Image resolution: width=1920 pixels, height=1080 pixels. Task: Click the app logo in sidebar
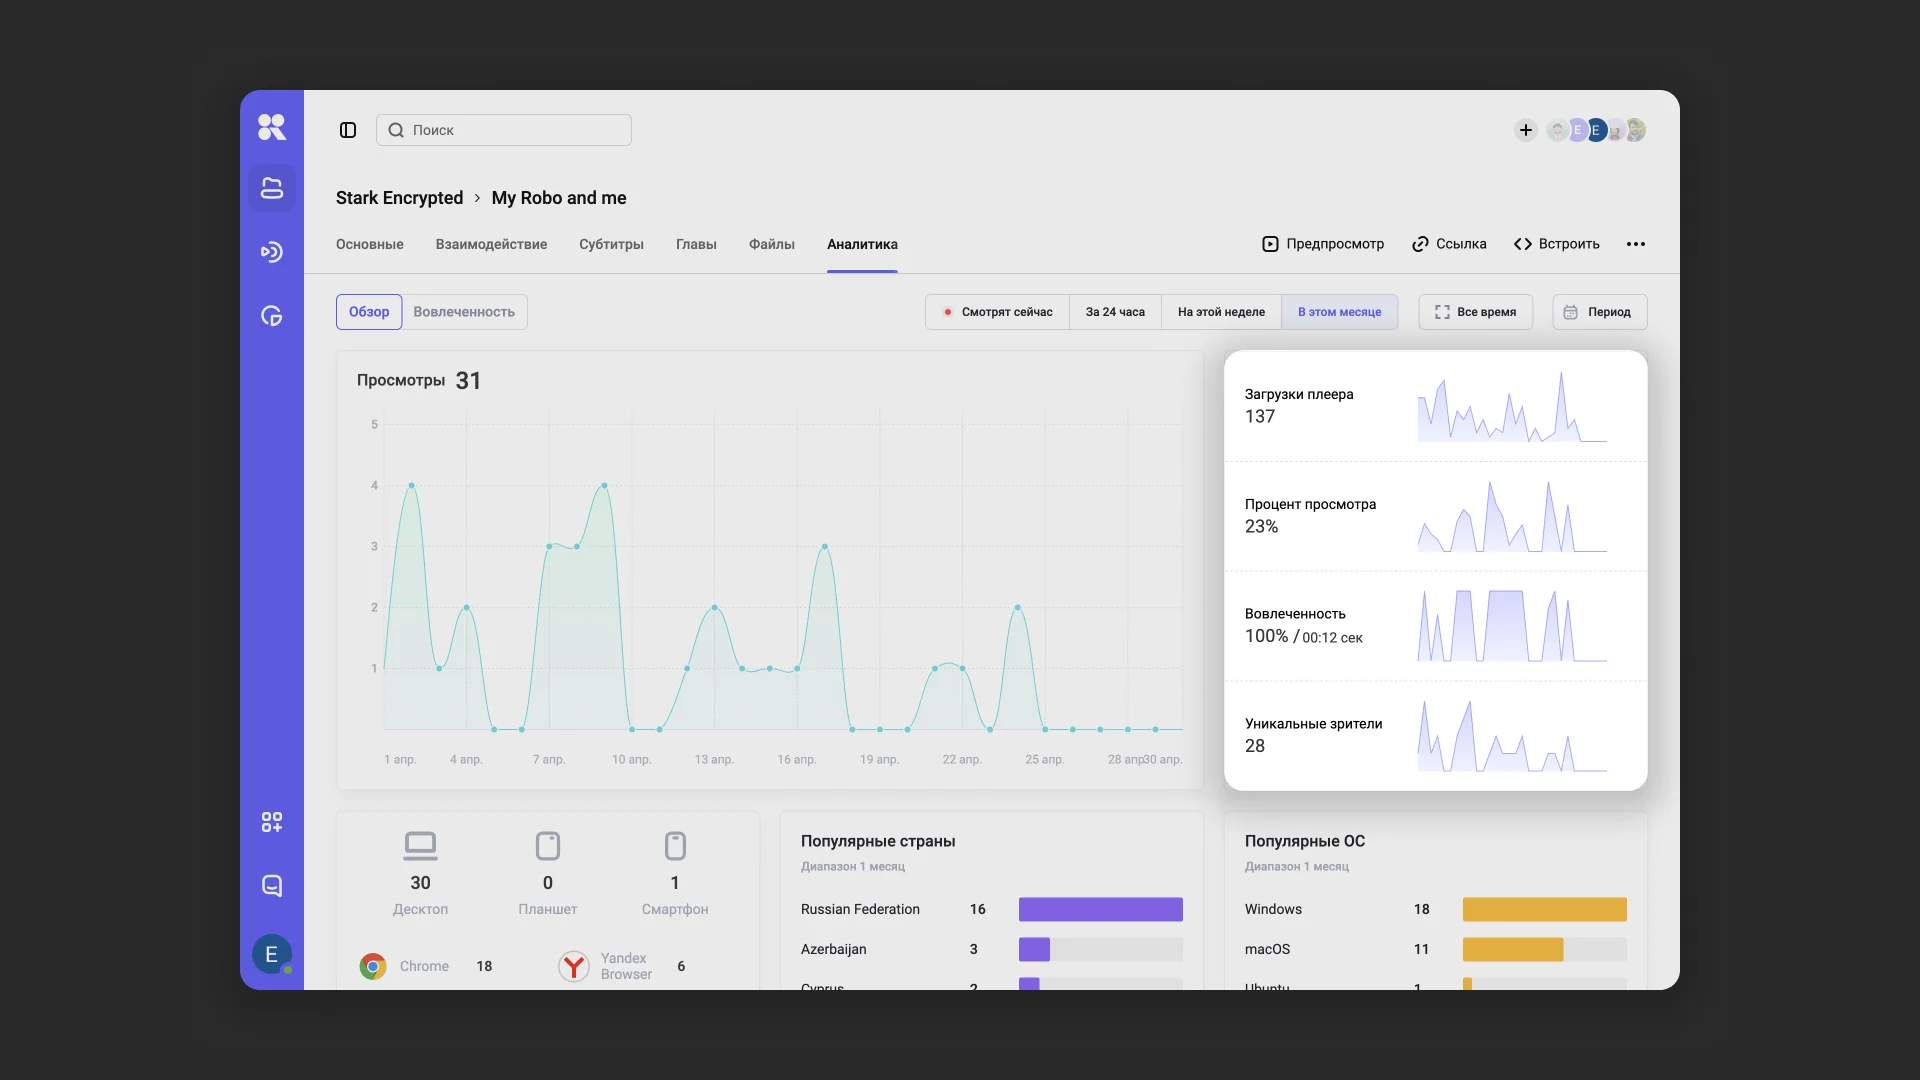[272, 127]
